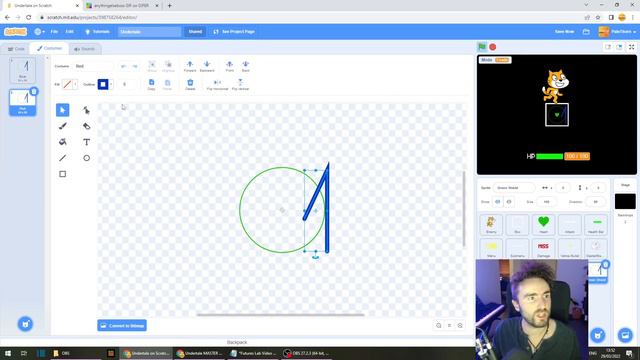Click Choose a Backdrop button

(x=625, y=335)
